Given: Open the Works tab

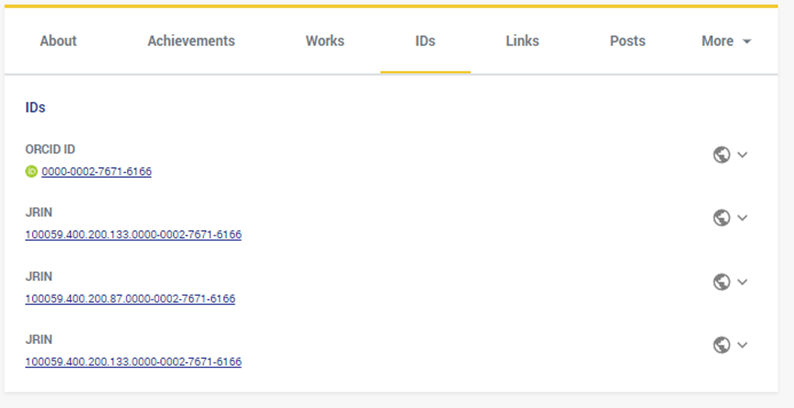Looking at the screenshot, I should click(x=325, y=41).
